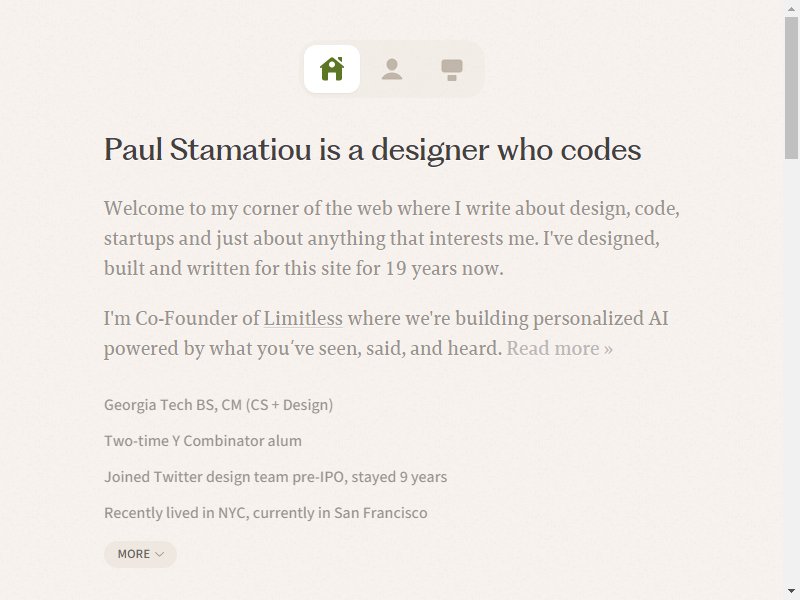Click the "Recently lived in NYC" line
800x600 pixels.
click(266, 513)
